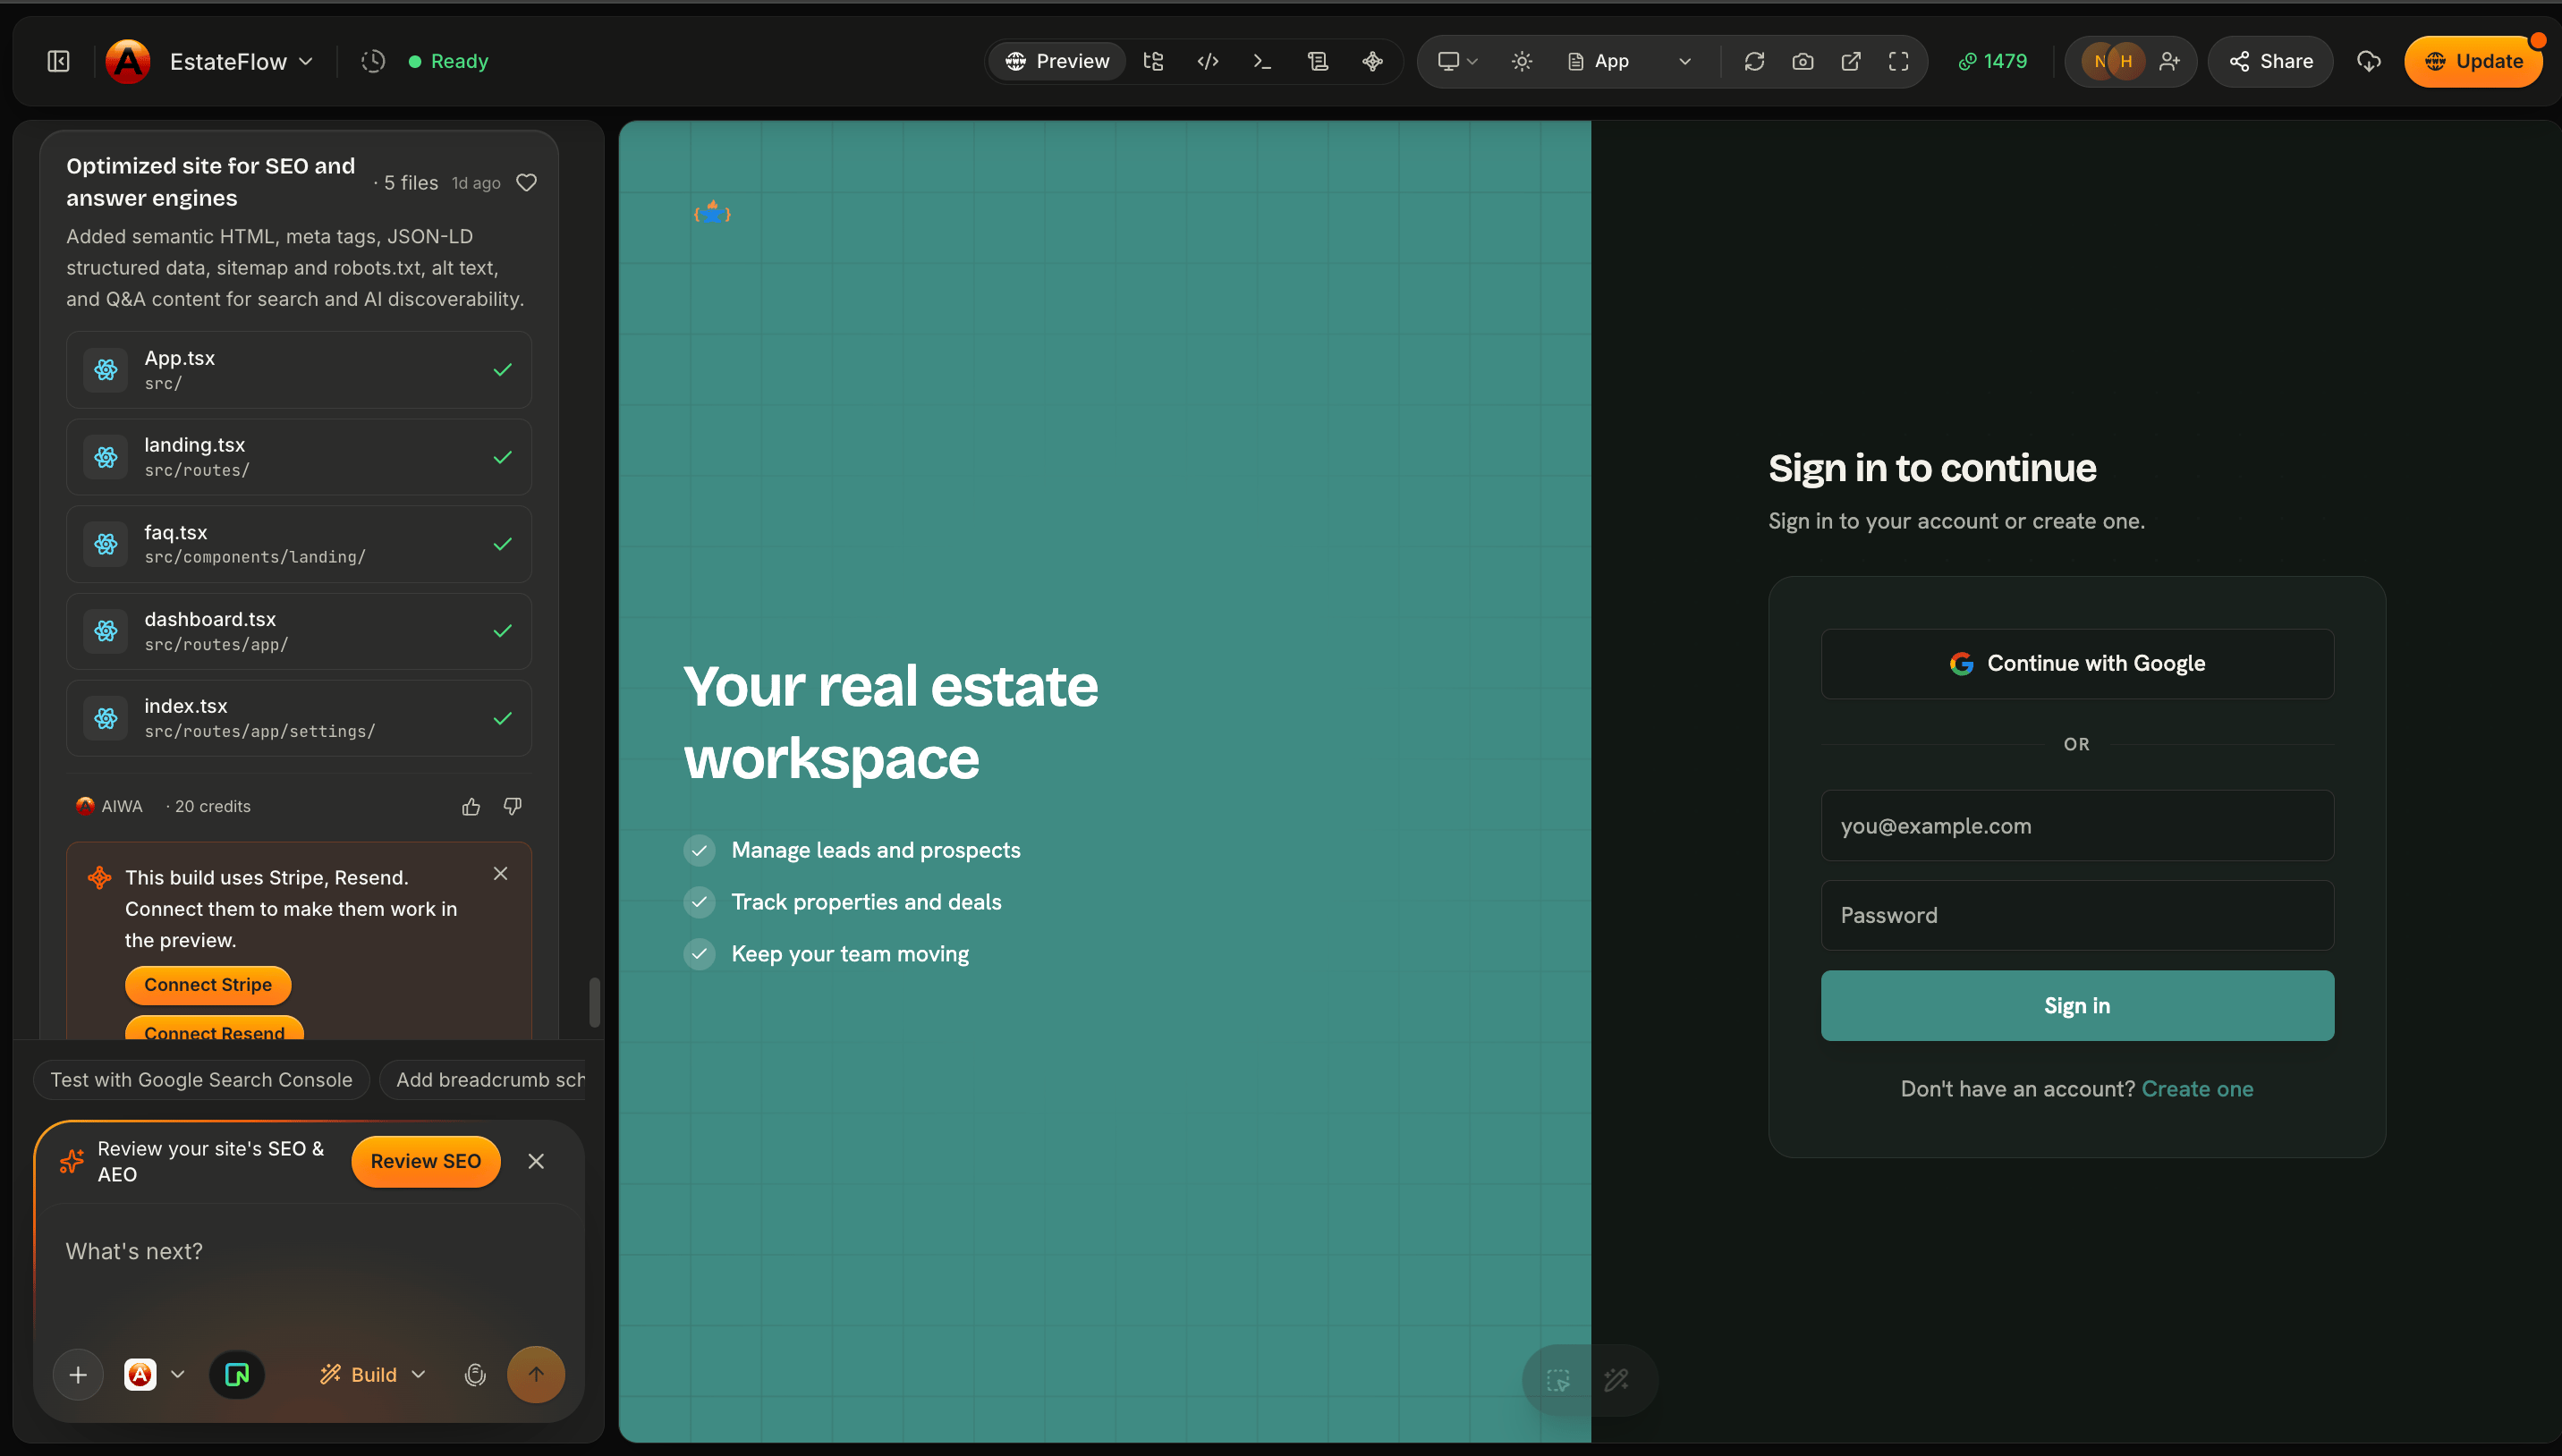The image size is (2562, 1456).
Task: Favorite the SEO optimization message heart icon
Action: [x=527, y=182]
